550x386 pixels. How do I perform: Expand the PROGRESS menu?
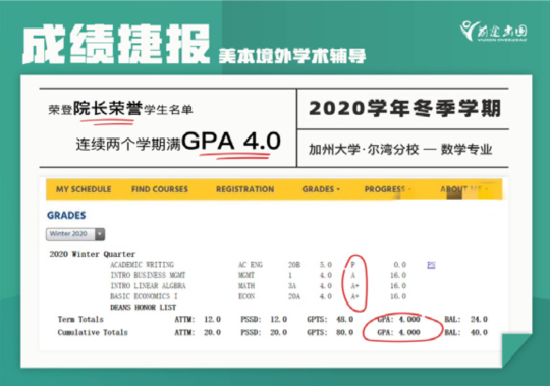coord(387,189)
